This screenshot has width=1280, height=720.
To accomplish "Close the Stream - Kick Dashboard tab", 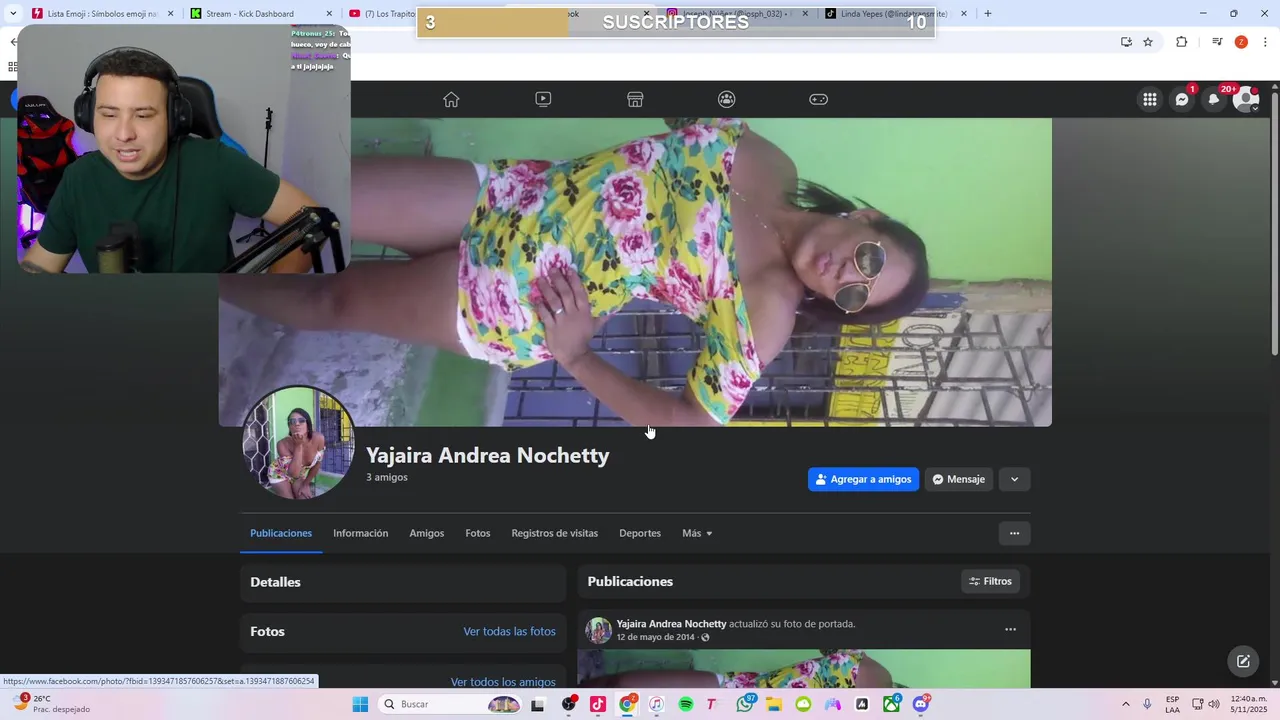I will coord(329,14).
